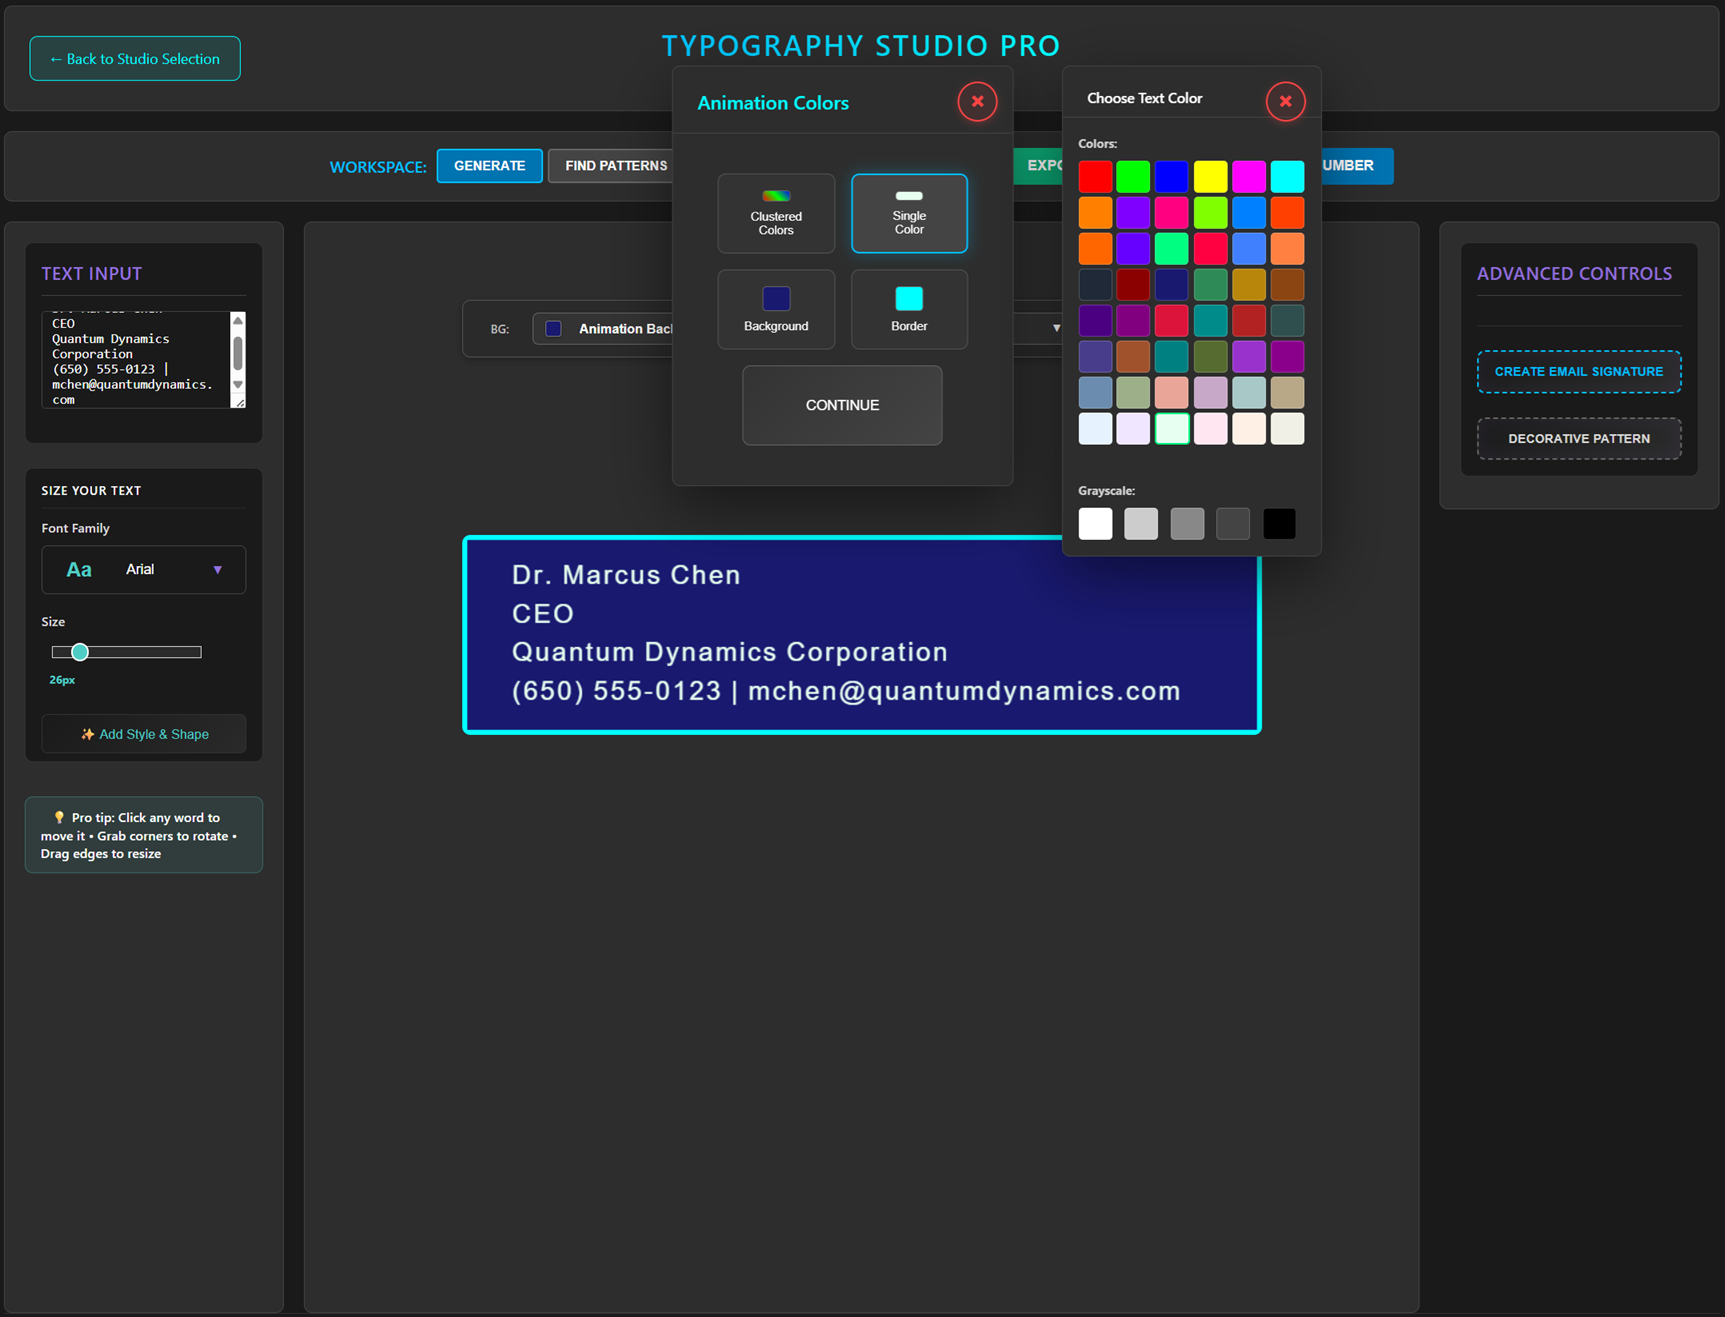This screenshot has width=1725, height=1317.
Task: Close the Animation Colors dialog
Action: coord(977,102)
